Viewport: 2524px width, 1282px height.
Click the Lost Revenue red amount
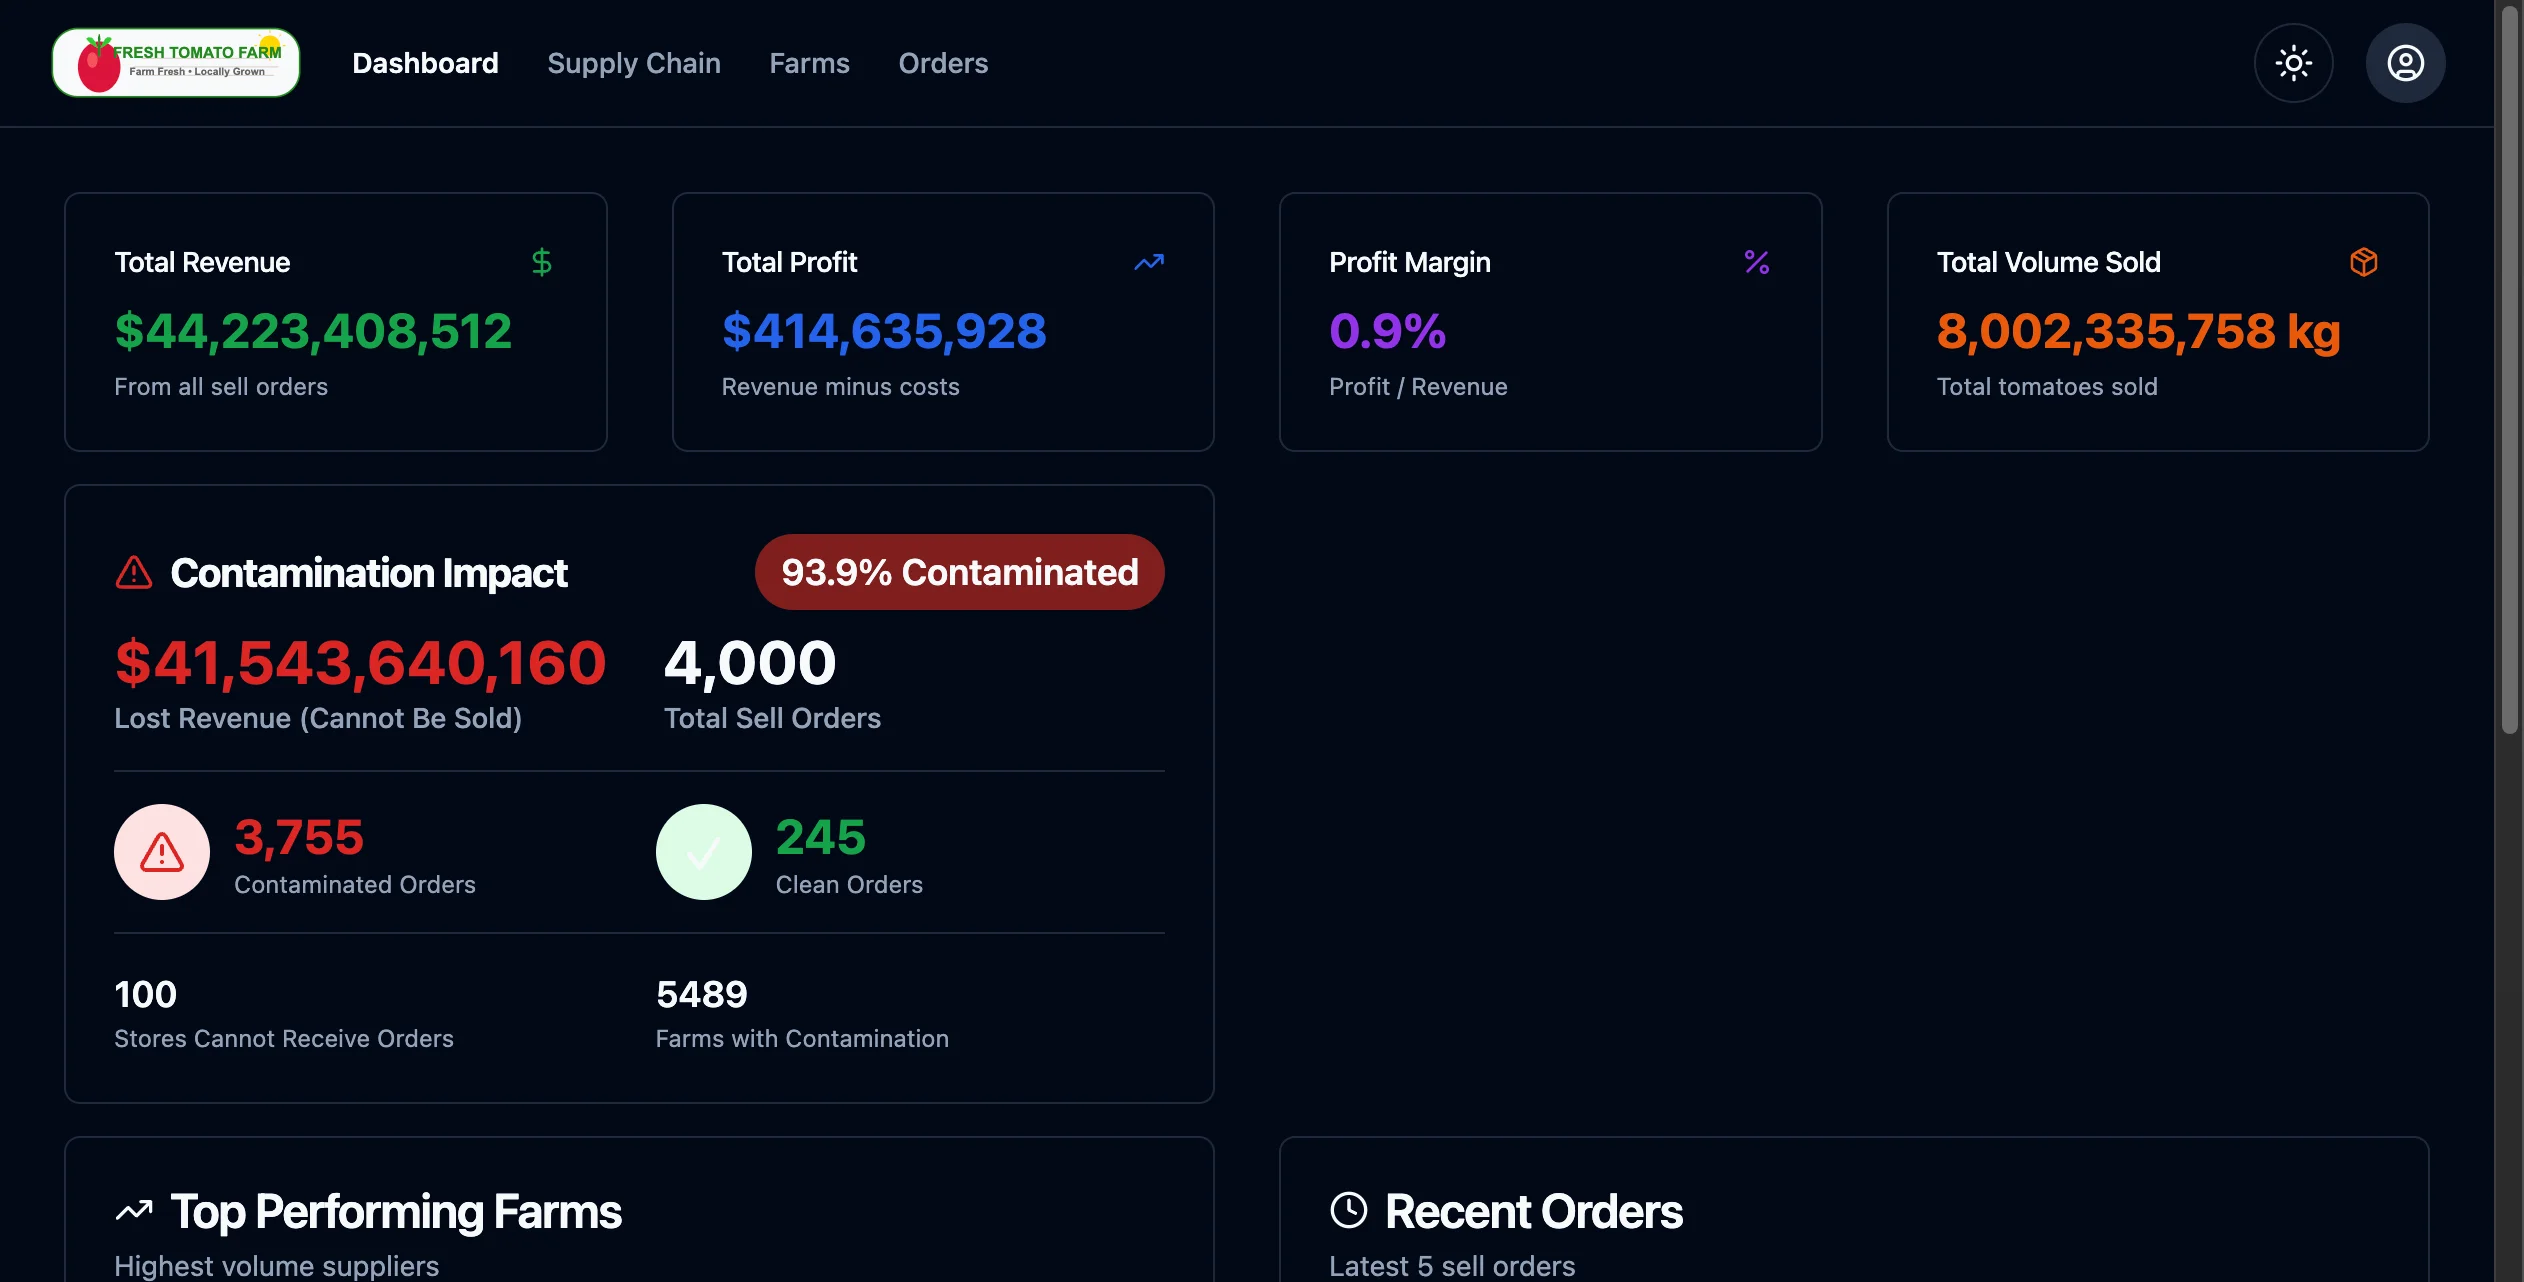pos(360,663)
